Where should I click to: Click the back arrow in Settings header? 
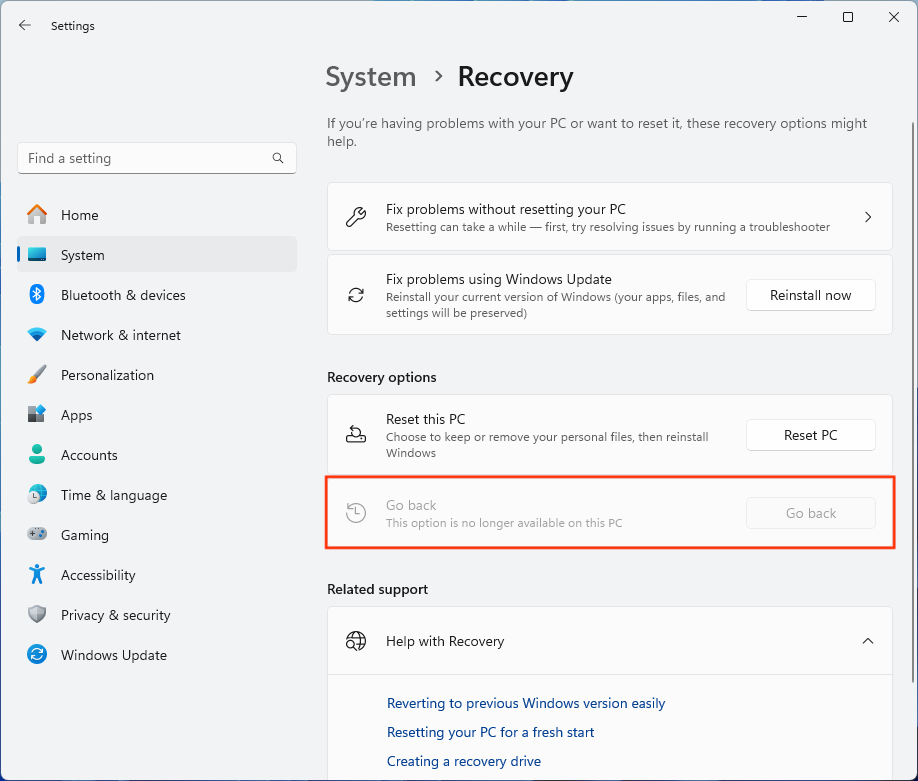click(25, 26)
